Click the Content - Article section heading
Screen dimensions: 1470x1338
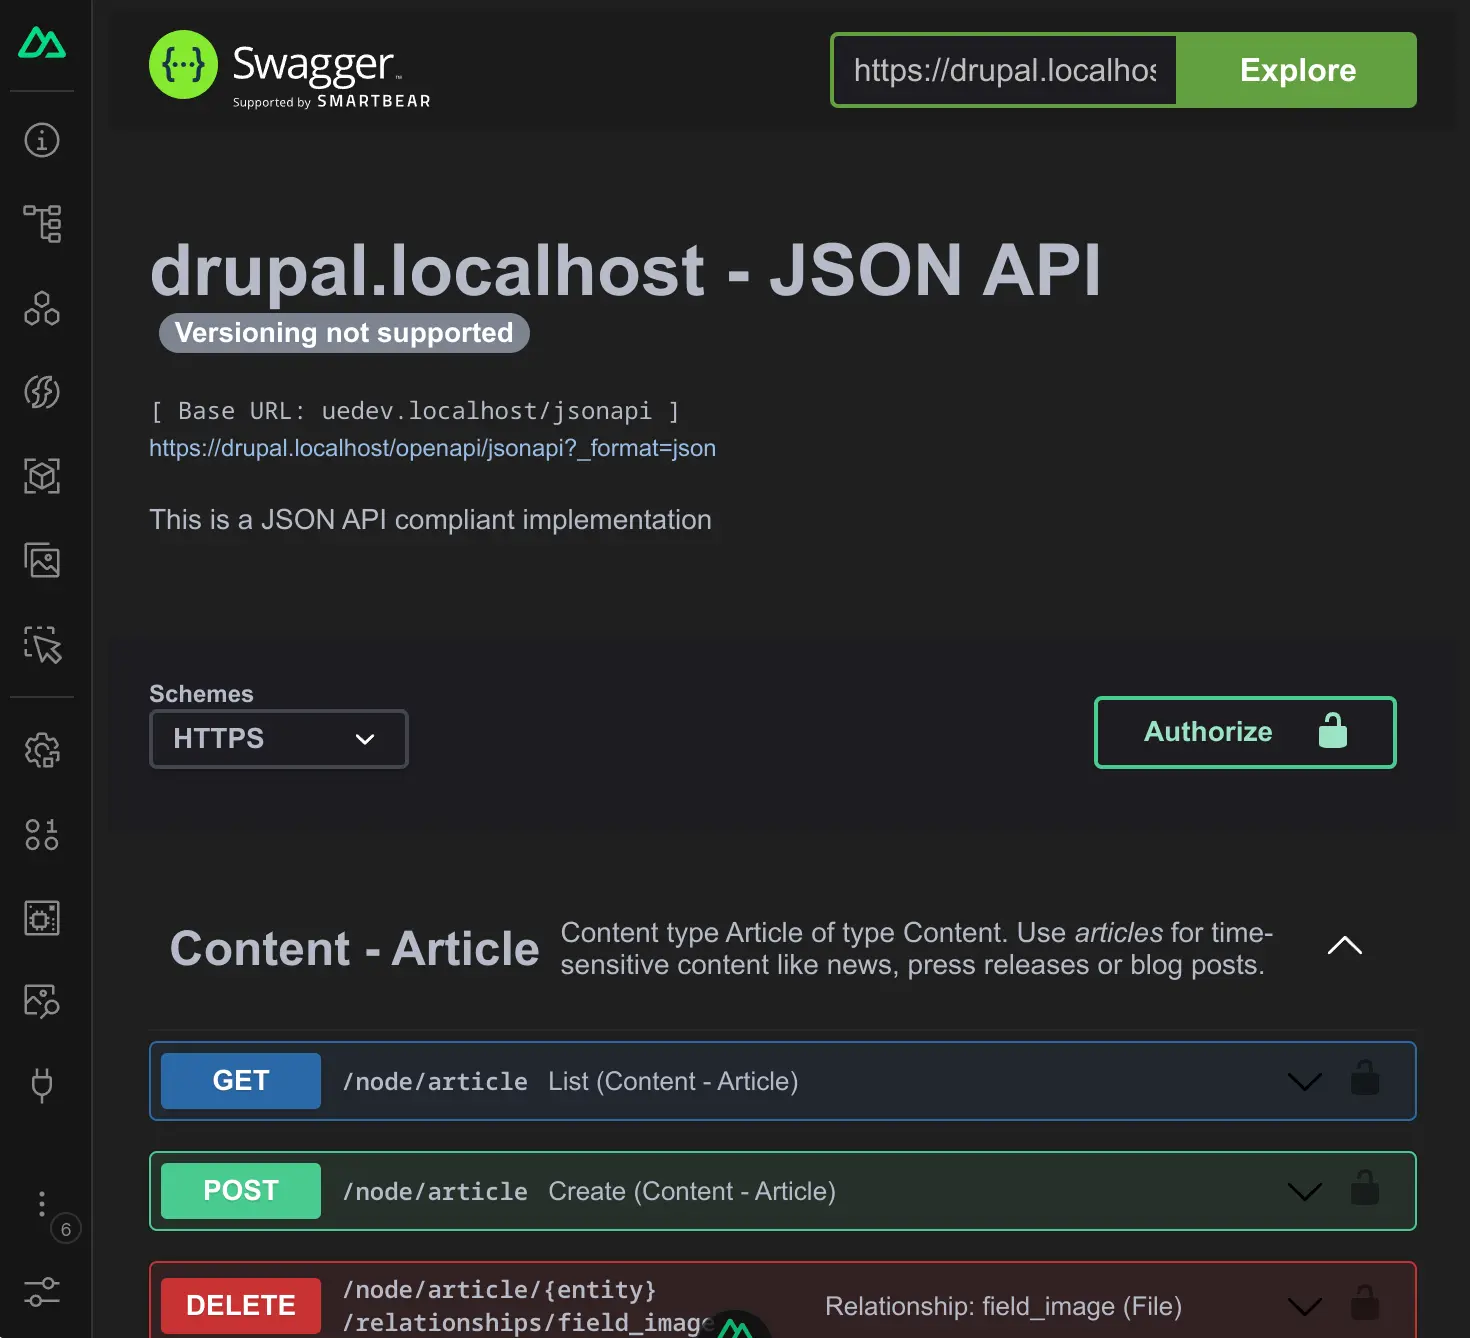355,949
